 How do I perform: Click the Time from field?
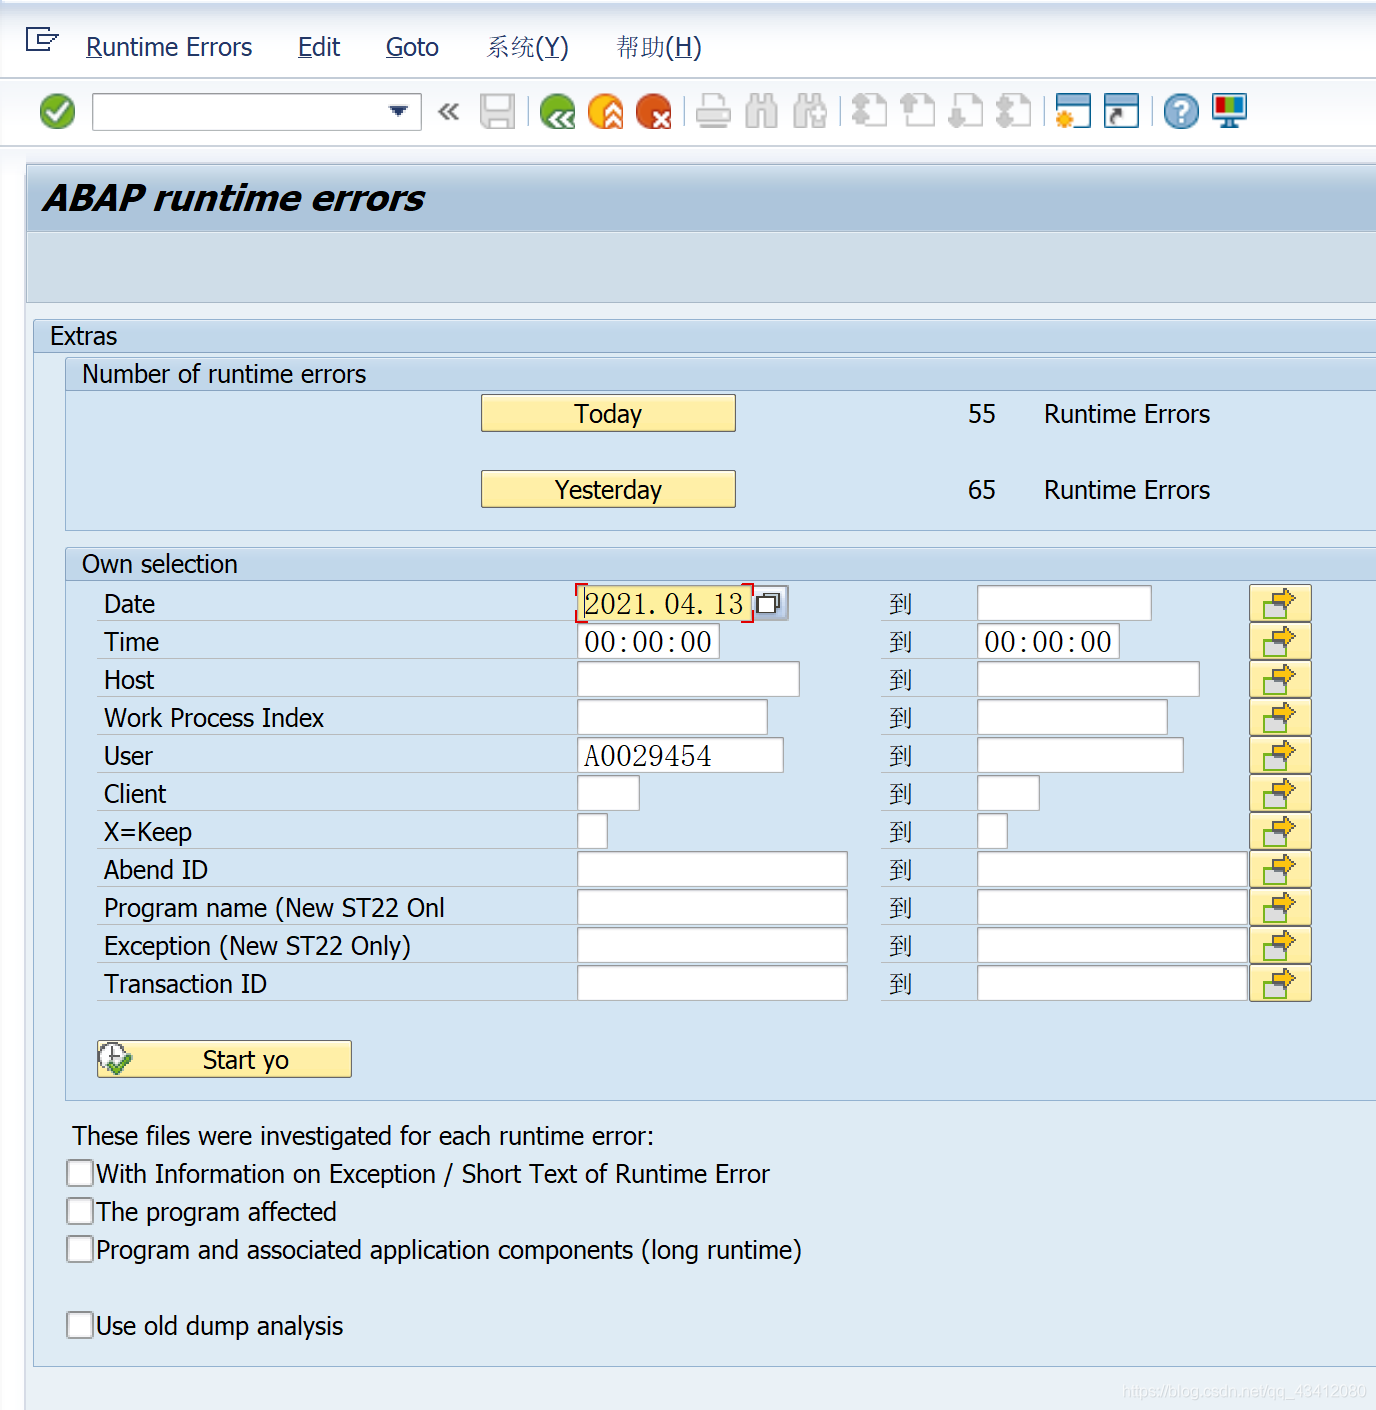click(x=648, y=641)
